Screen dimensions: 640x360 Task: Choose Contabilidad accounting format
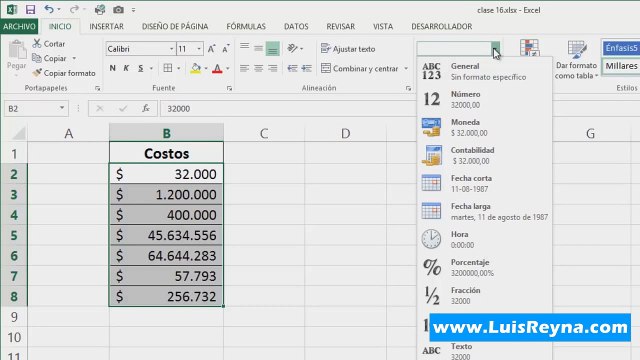tap(484, 156)
